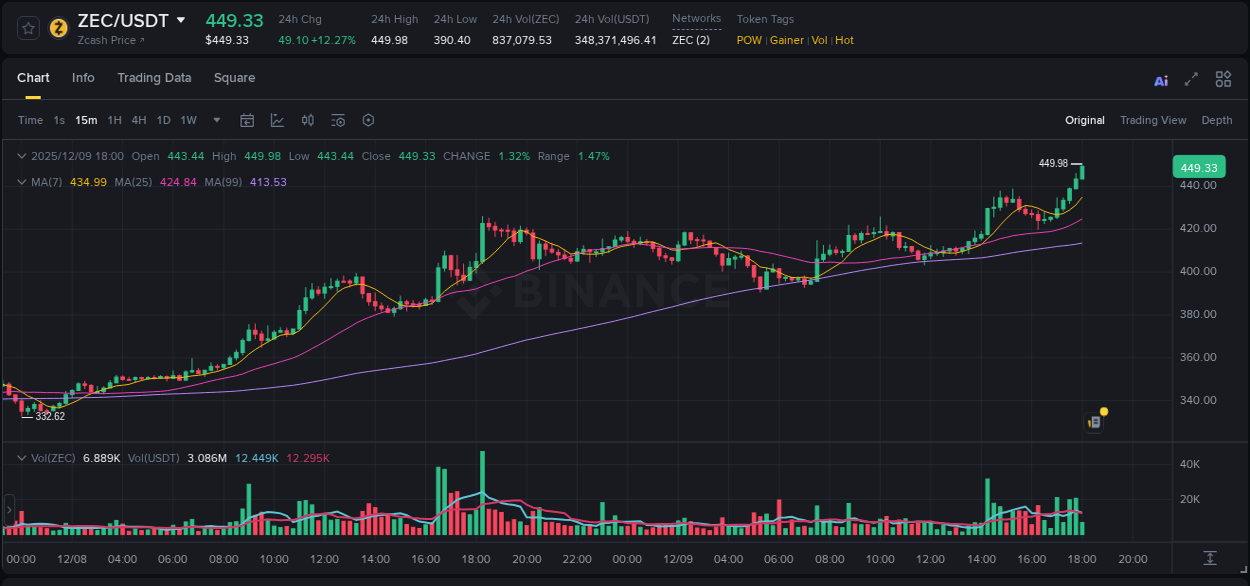The image size is (1250, 586).
Task: Select the 1H timeframe
Action: click(116, 120)
